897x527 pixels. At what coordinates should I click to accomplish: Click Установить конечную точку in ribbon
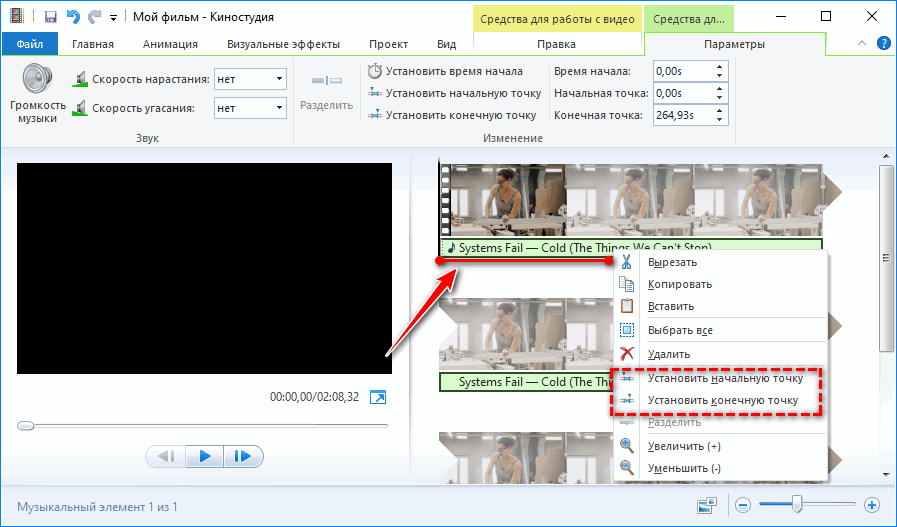point(452,115)
